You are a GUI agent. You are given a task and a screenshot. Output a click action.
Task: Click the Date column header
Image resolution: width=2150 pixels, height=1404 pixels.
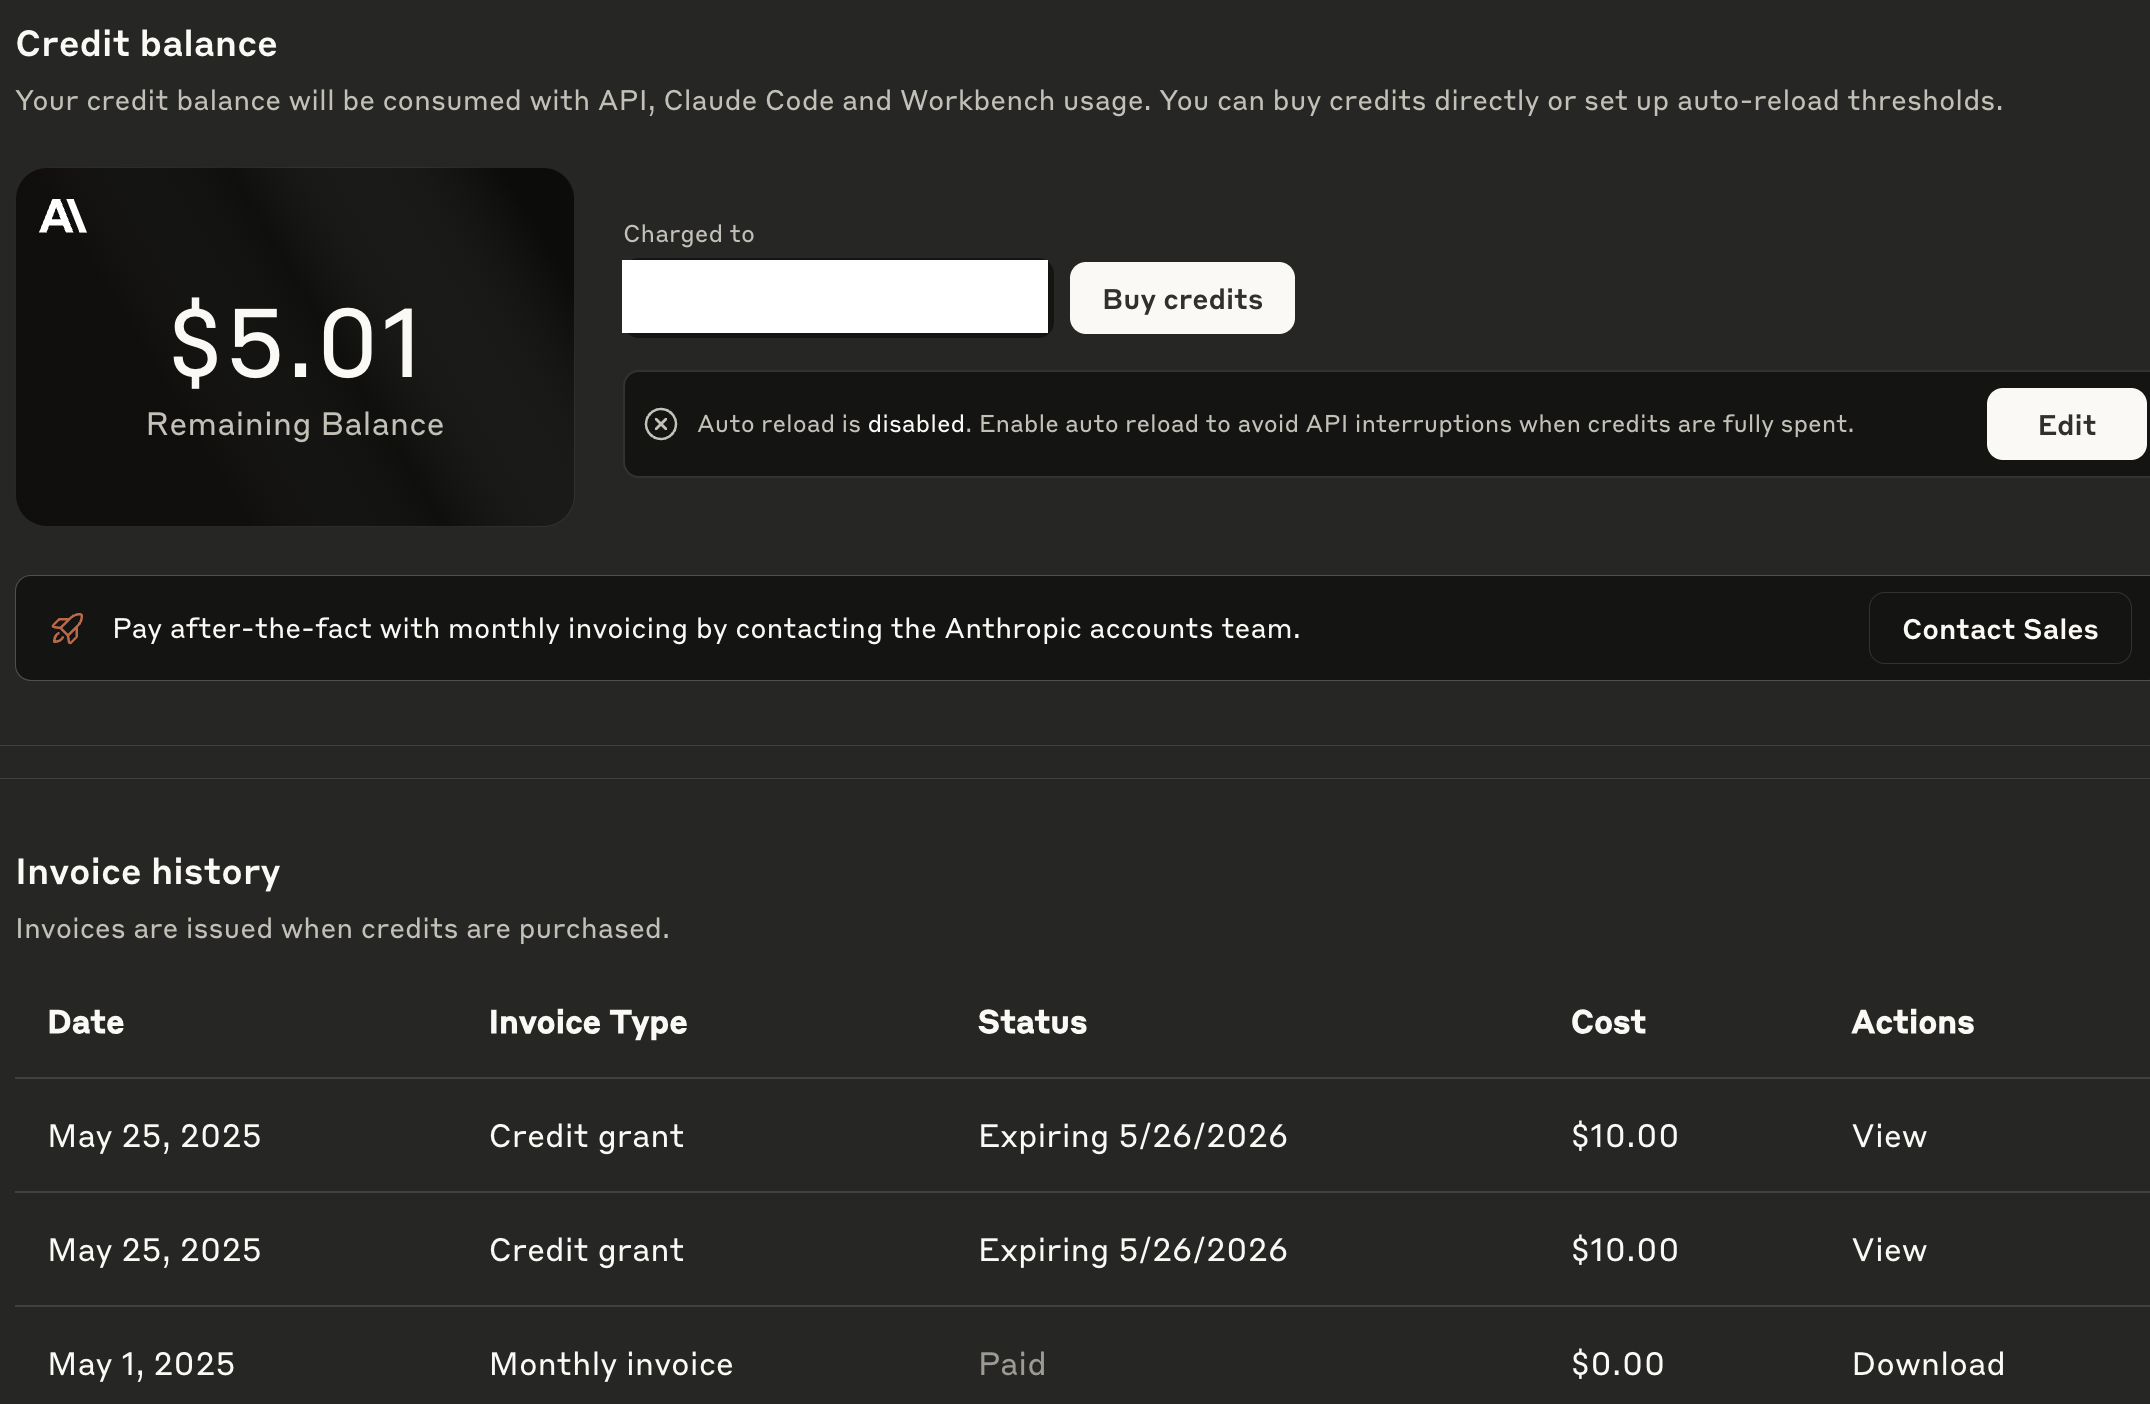coord(86,1022)
